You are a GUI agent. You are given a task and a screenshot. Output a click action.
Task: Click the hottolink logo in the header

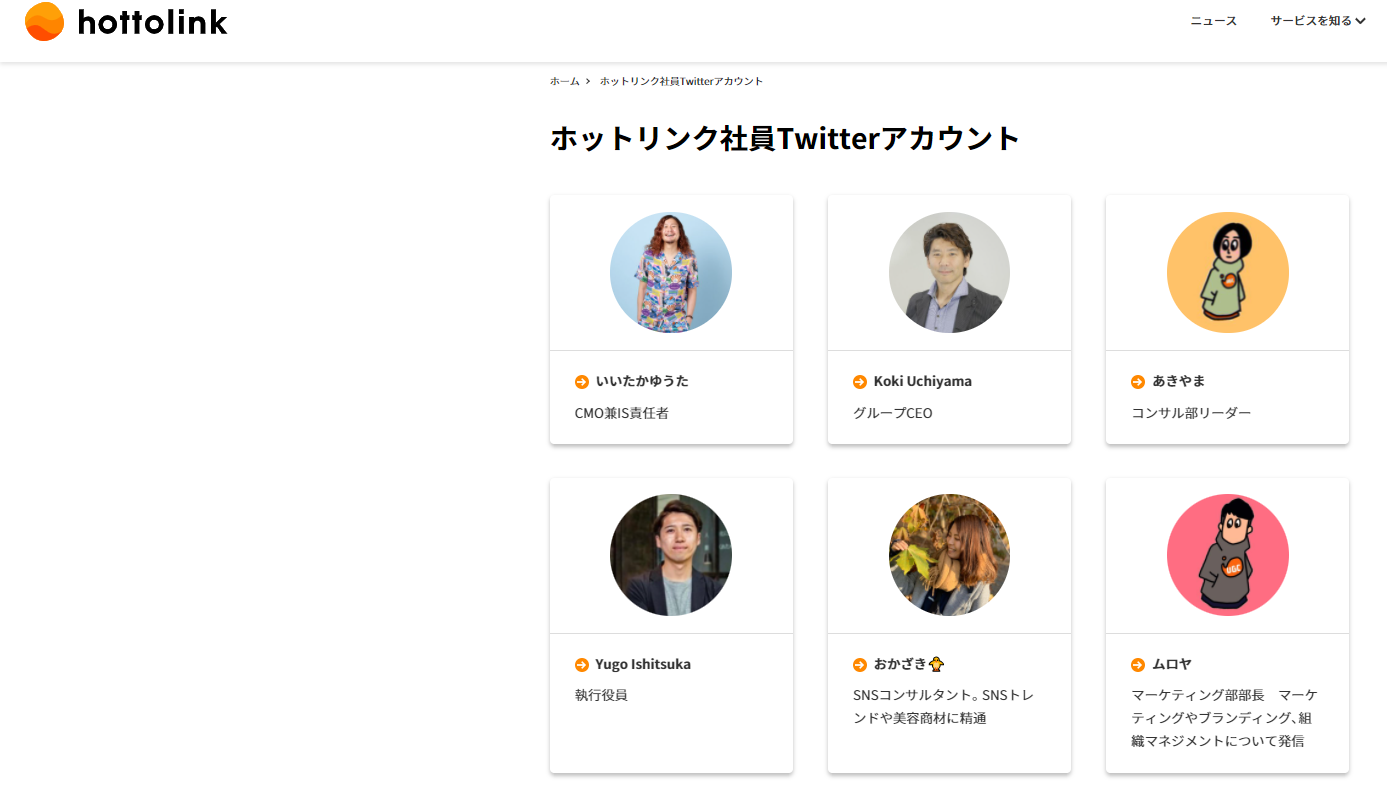click(x=126, y=22)
